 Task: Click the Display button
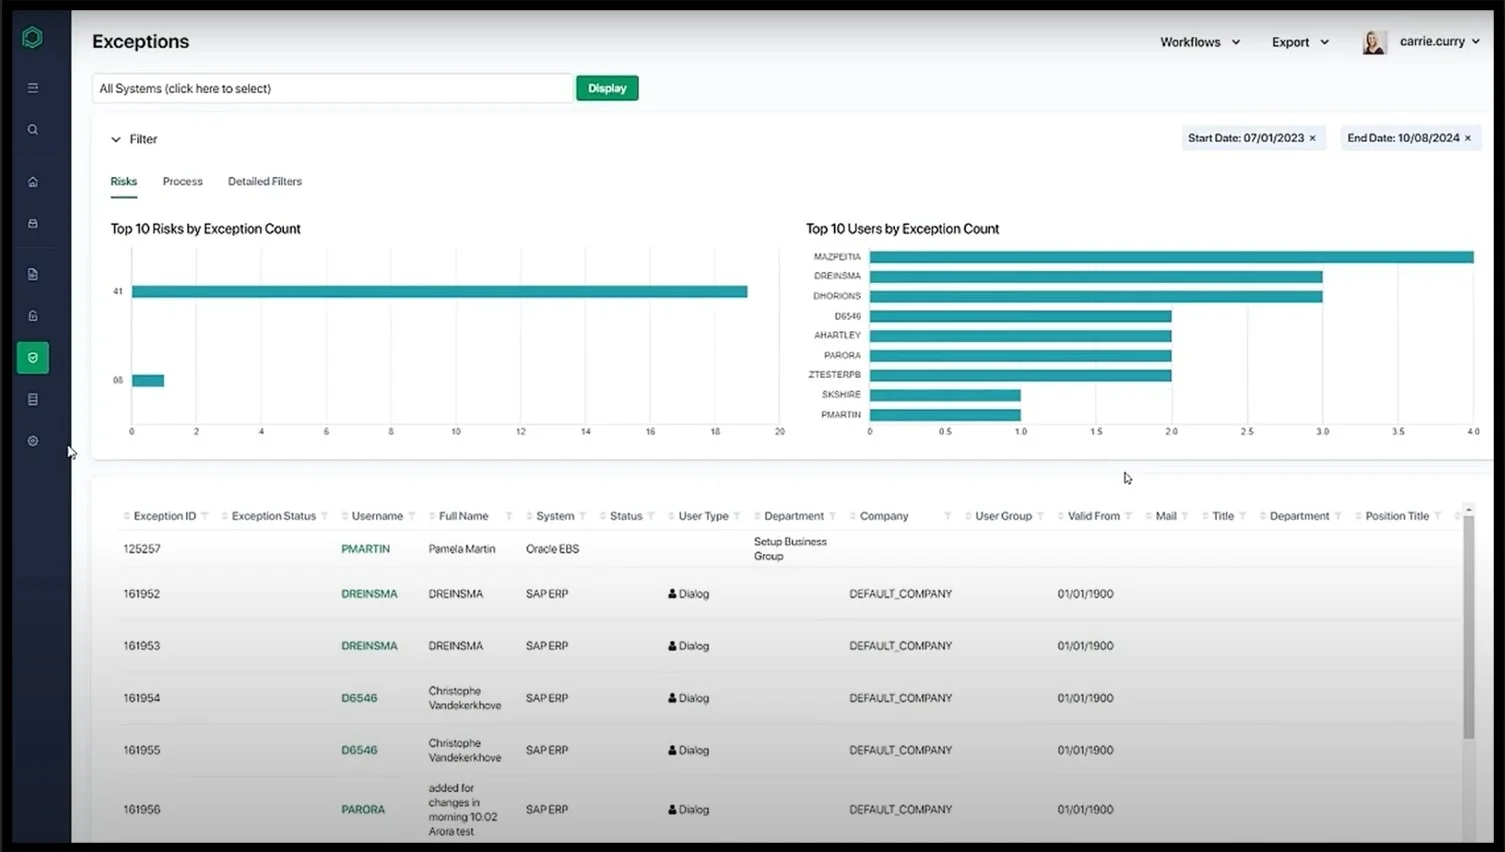pyautogui.click(x=606, y=88)
